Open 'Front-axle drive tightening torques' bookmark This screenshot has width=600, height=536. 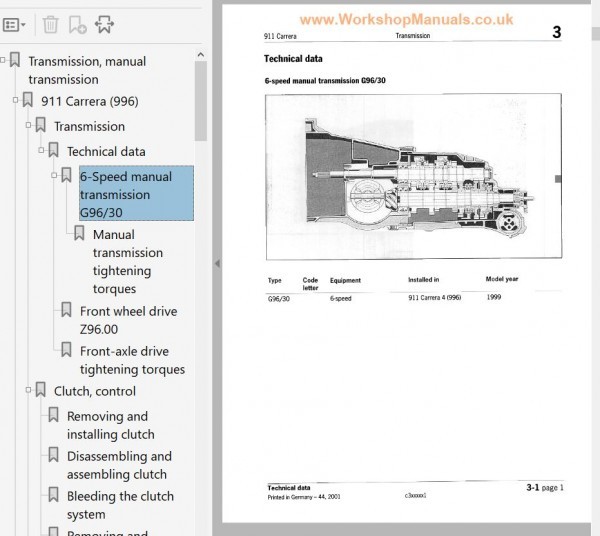click(x=132, y=360)
